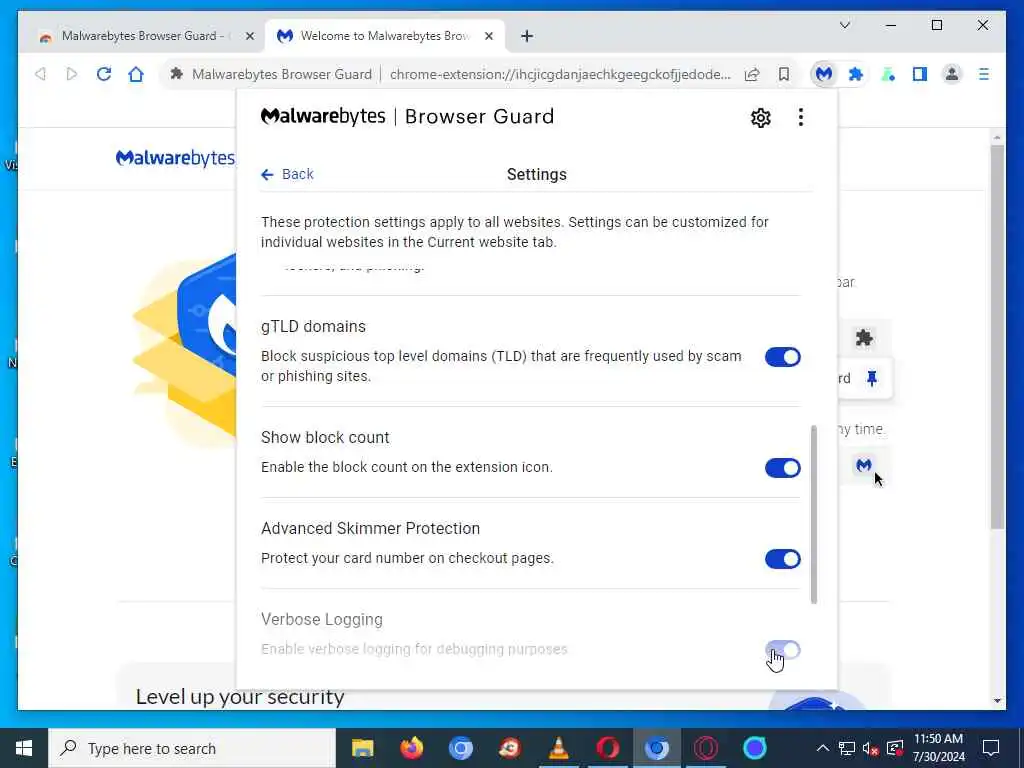The height and width of the screenshot is (768, 1024).
Task: Open the Extensions puzzle icon in toolbar
Action: (x=856, y=74)
